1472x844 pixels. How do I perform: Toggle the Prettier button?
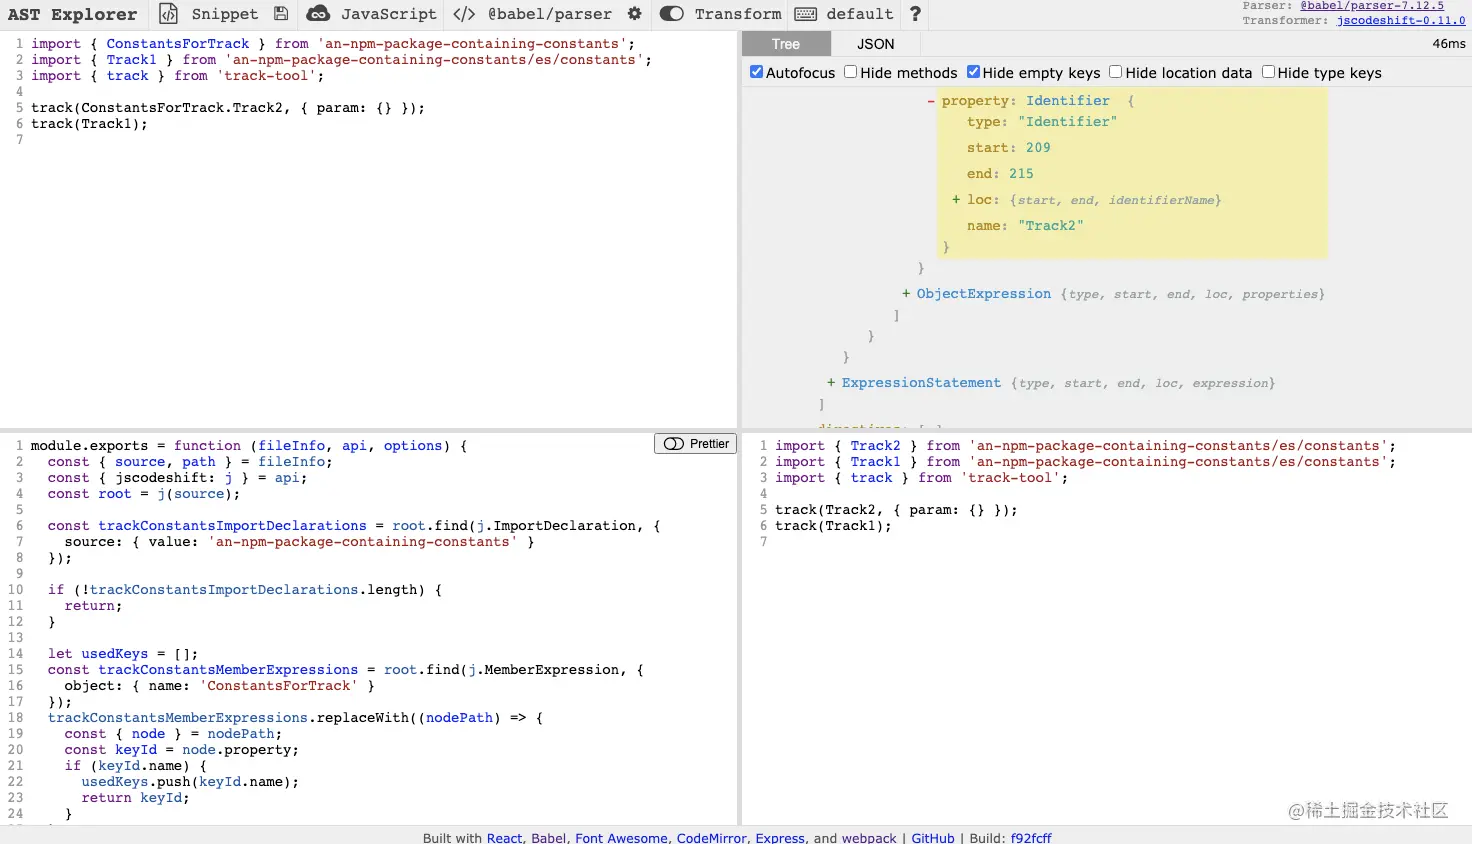[x=696, y=444]
